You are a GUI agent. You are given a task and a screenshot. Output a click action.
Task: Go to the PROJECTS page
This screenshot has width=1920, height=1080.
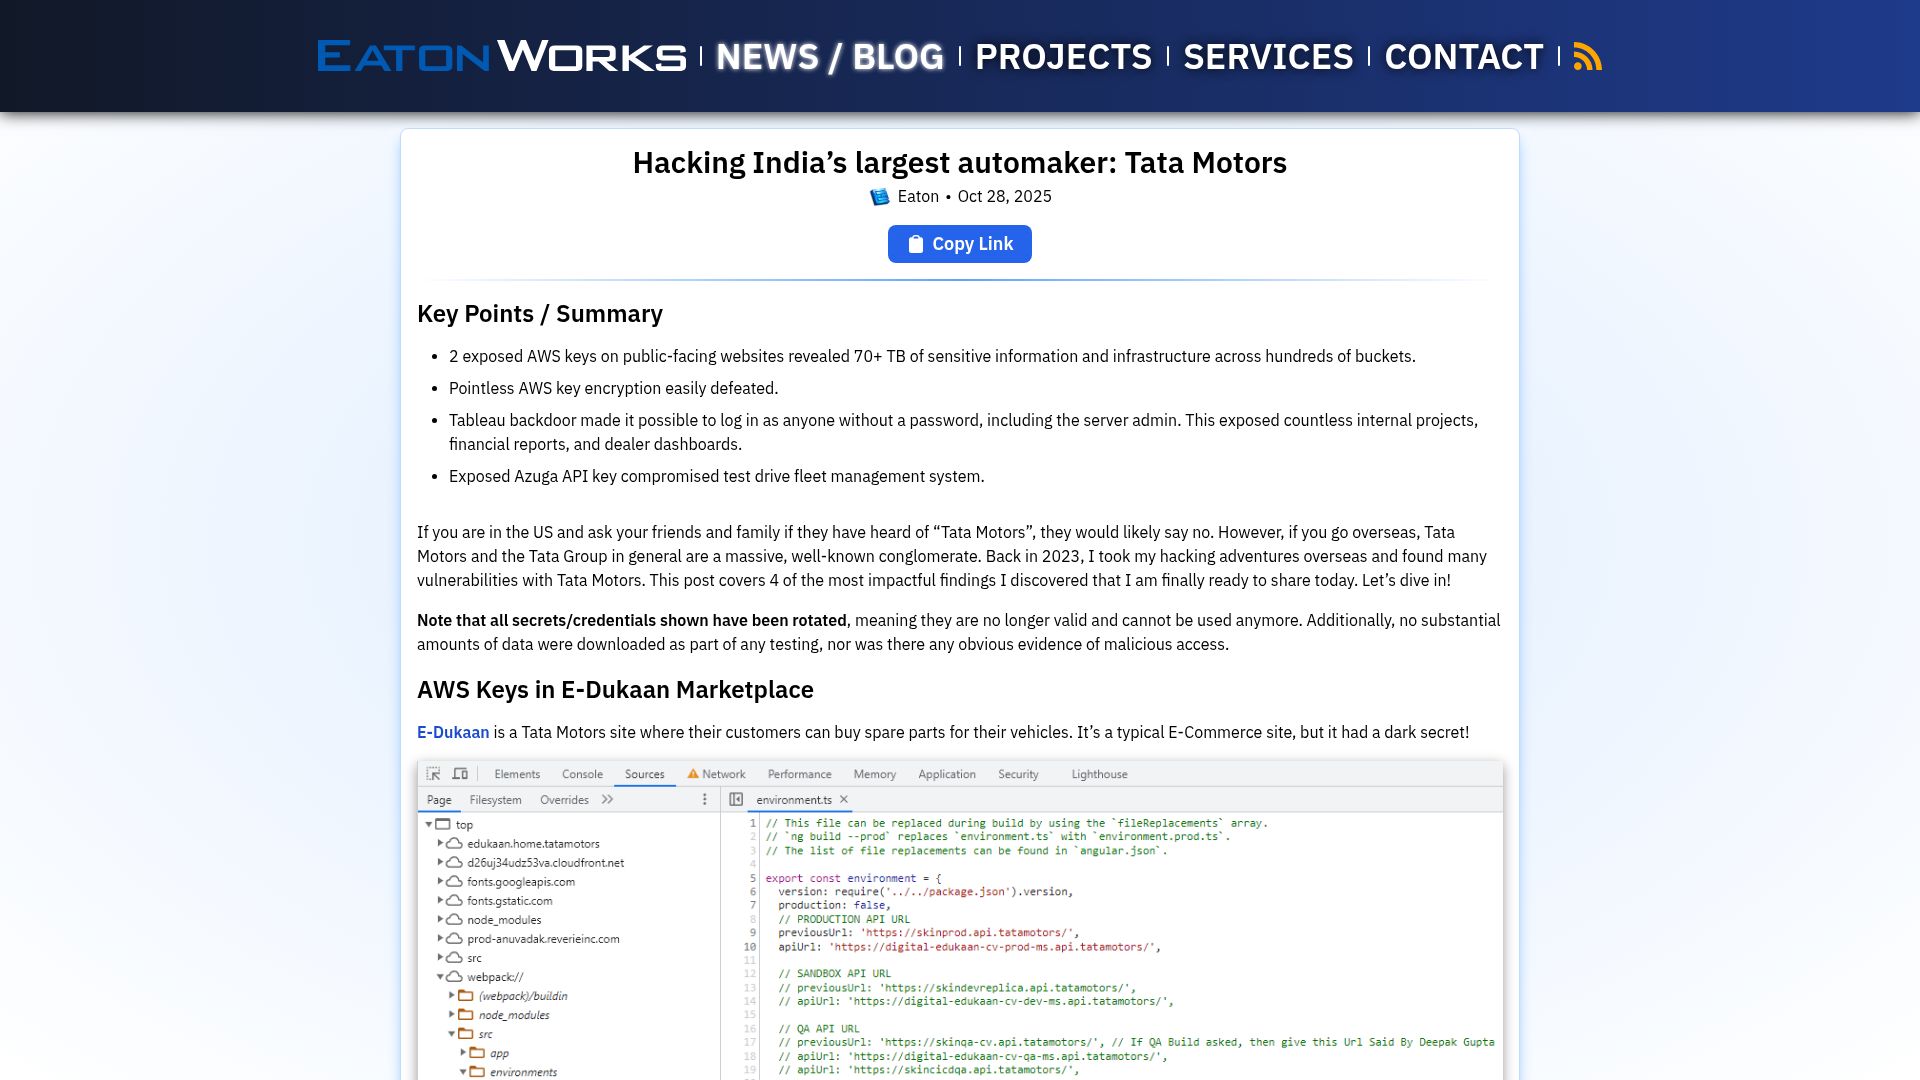coord(1063,57)
